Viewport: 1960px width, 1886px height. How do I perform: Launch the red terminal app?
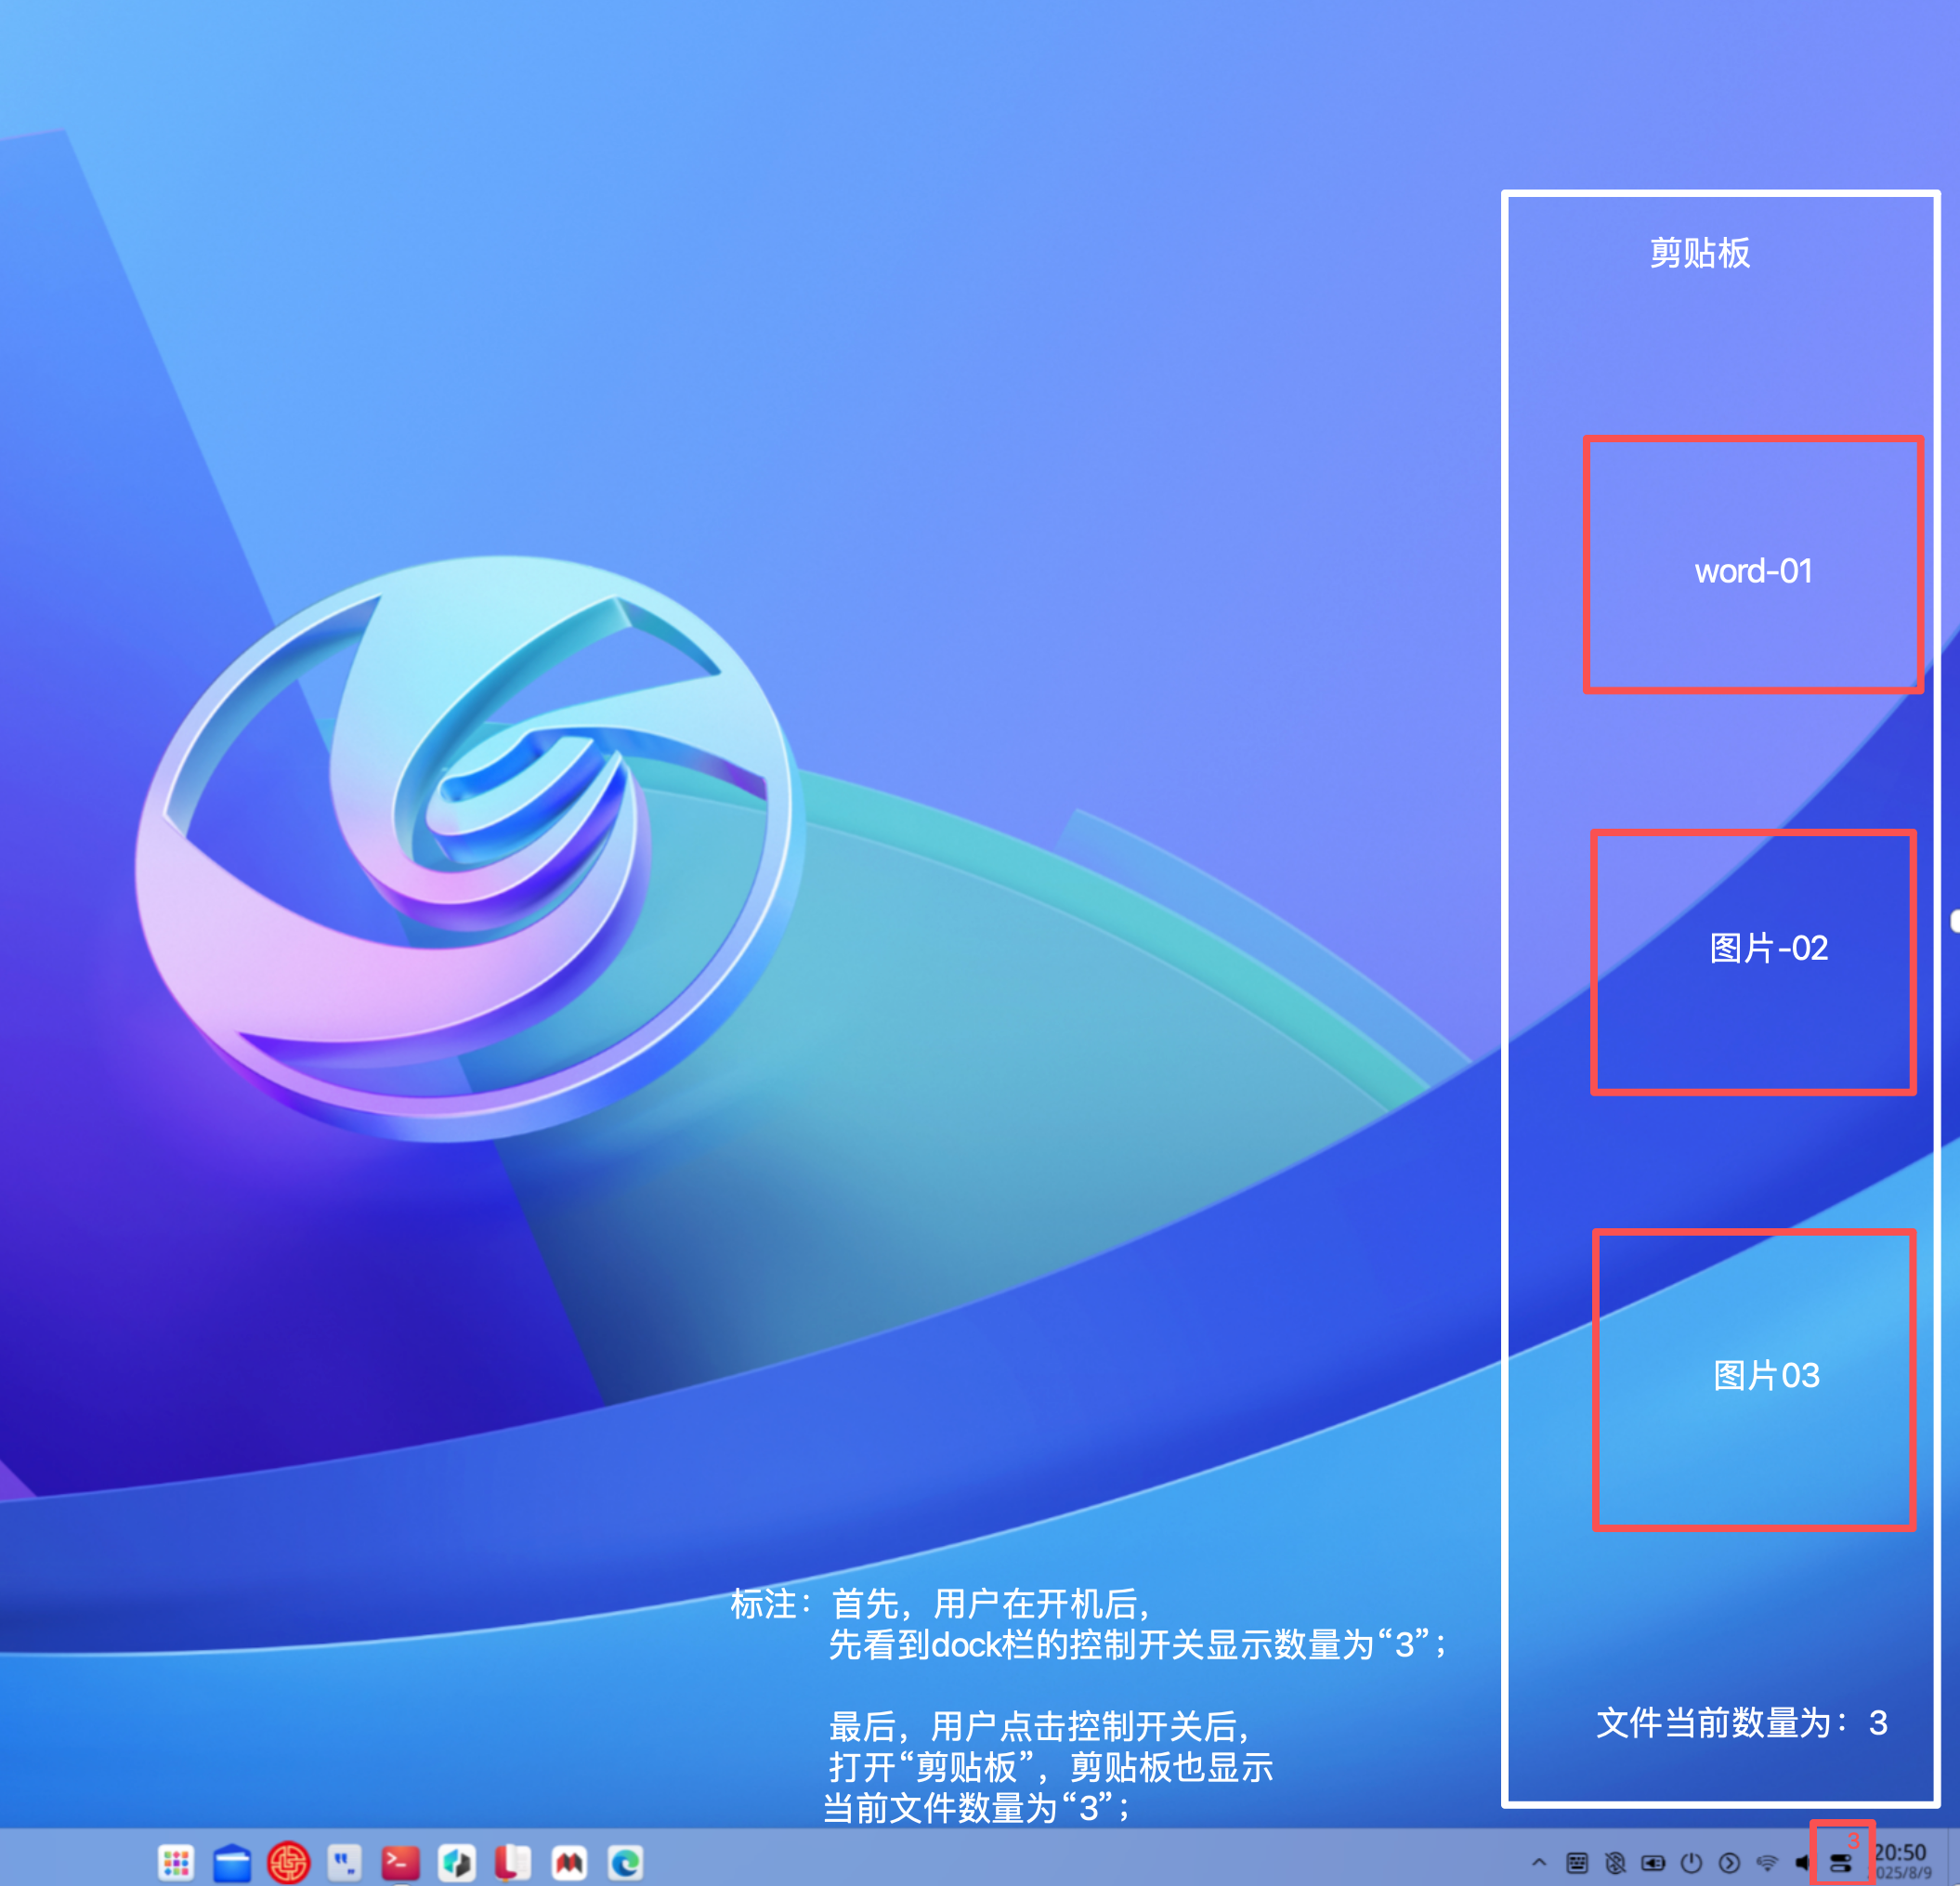[401, 1862]
